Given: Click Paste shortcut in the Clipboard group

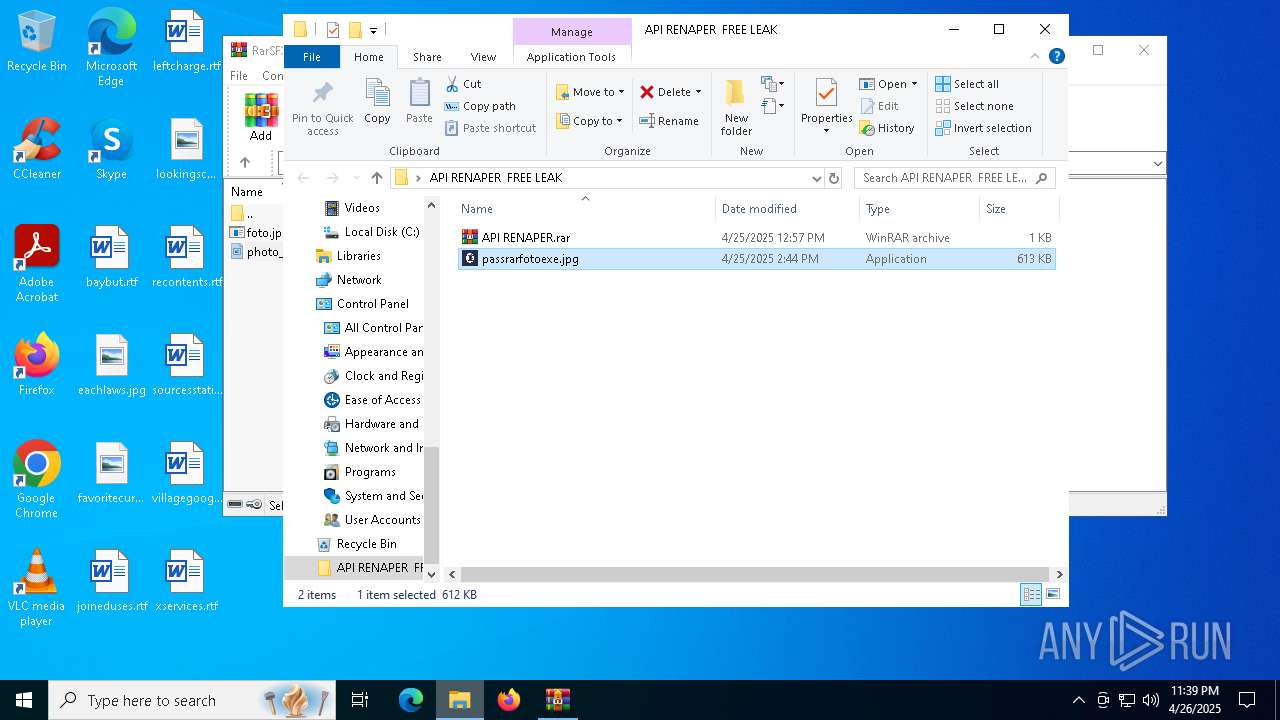Looking at the screenshot, I should pos(490,128).
